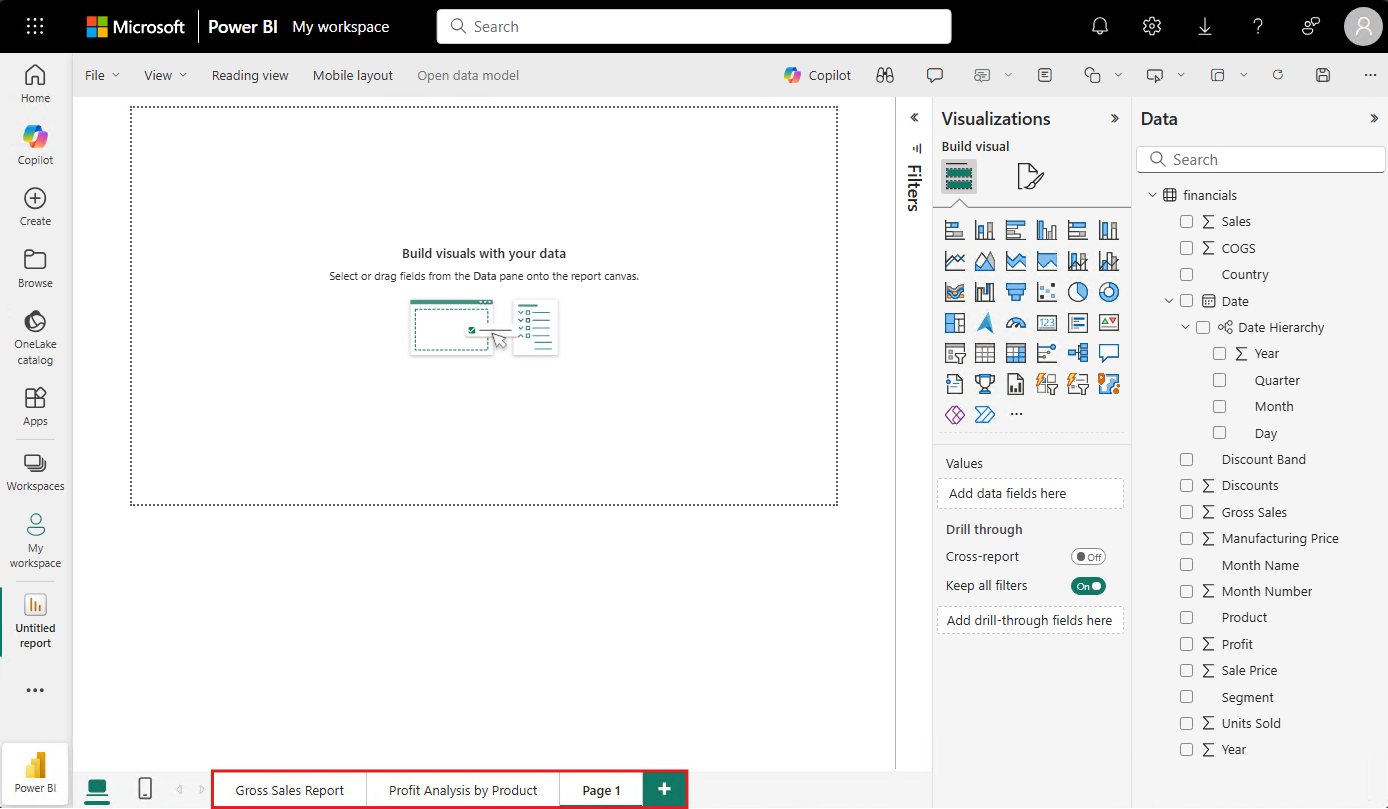This screenshot has width=1388, height=809.
Task: Add a new report page with the plus button
Action: click(x=664, y=789)
